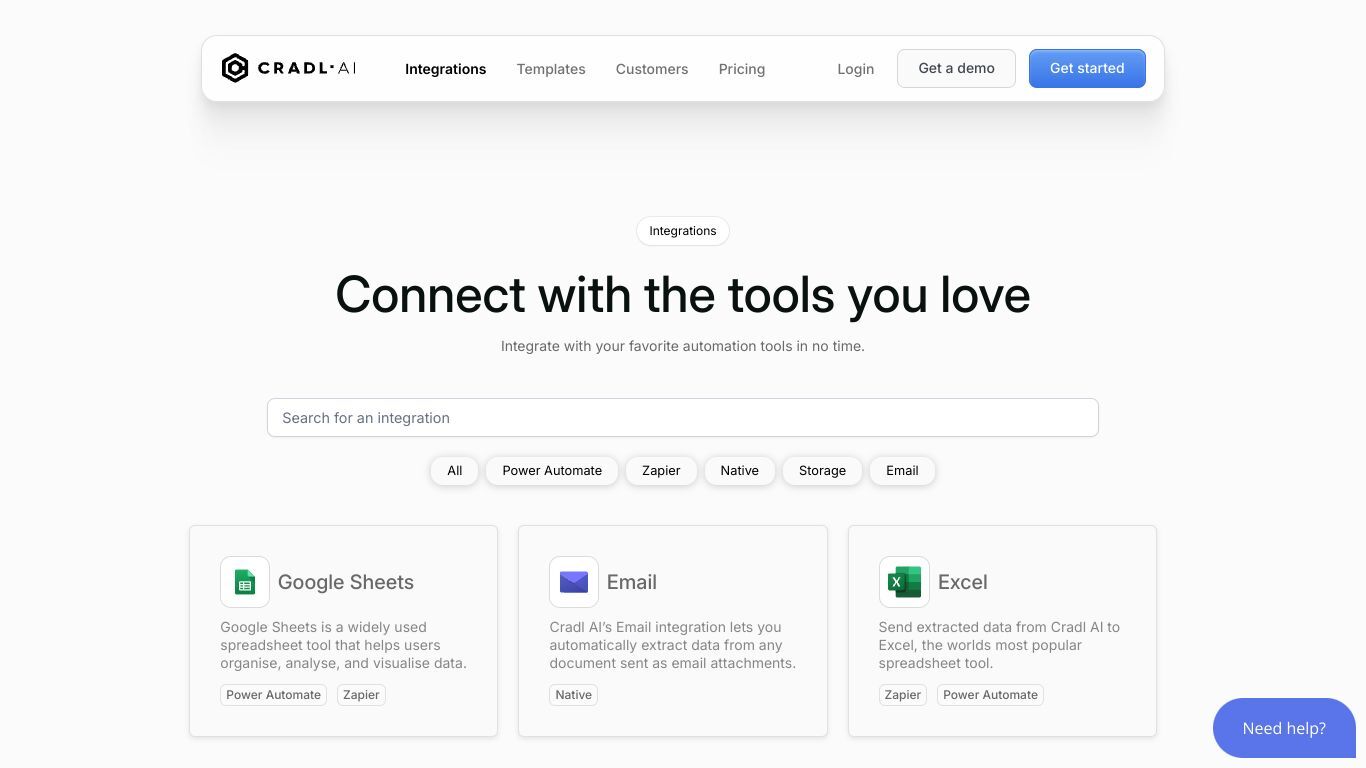Filter by Email chip below search
Image resolution: width=1366 pixels, height=768 pixels.
click(902, 471)
